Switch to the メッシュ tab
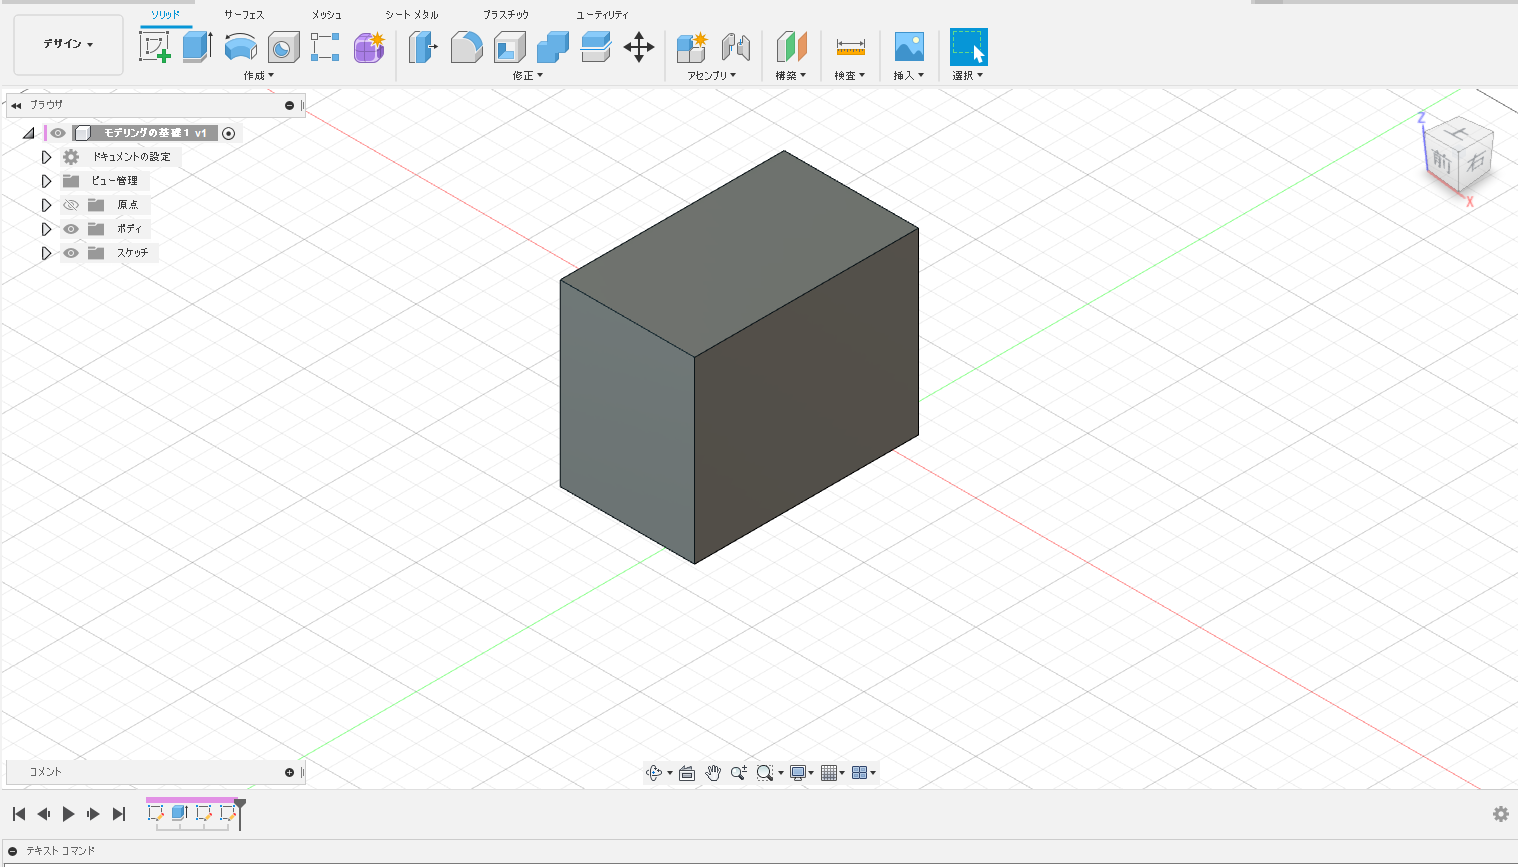The image size is (1518, 867). [326, 15]
